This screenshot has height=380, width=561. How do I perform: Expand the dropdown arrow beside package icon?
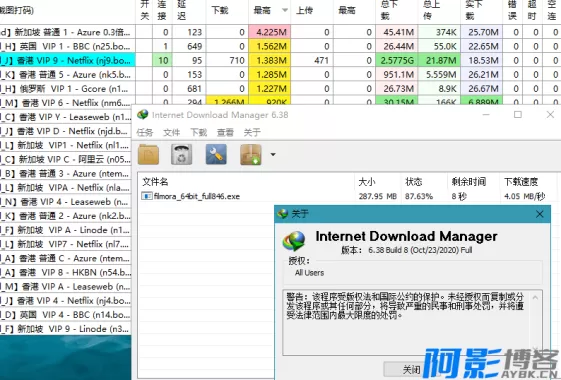tap(273, 155)
